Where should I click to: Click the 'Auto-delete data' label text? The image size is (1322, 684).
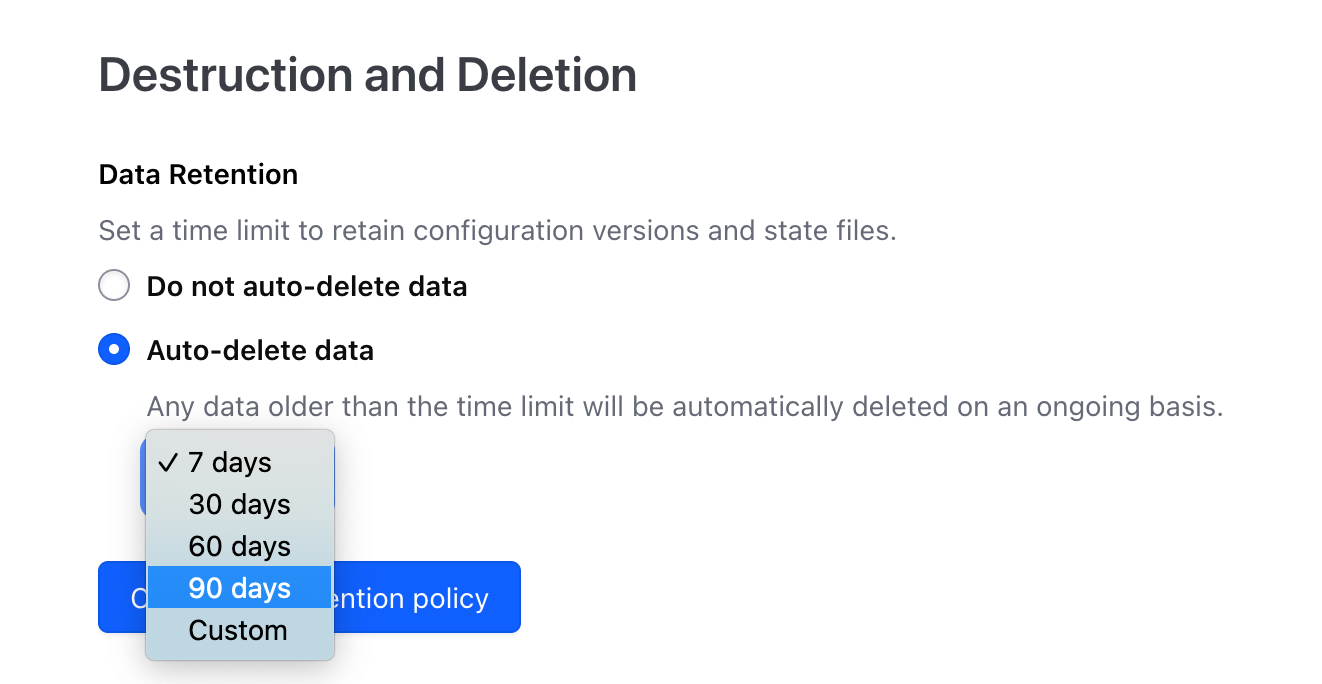pos(260,351)
